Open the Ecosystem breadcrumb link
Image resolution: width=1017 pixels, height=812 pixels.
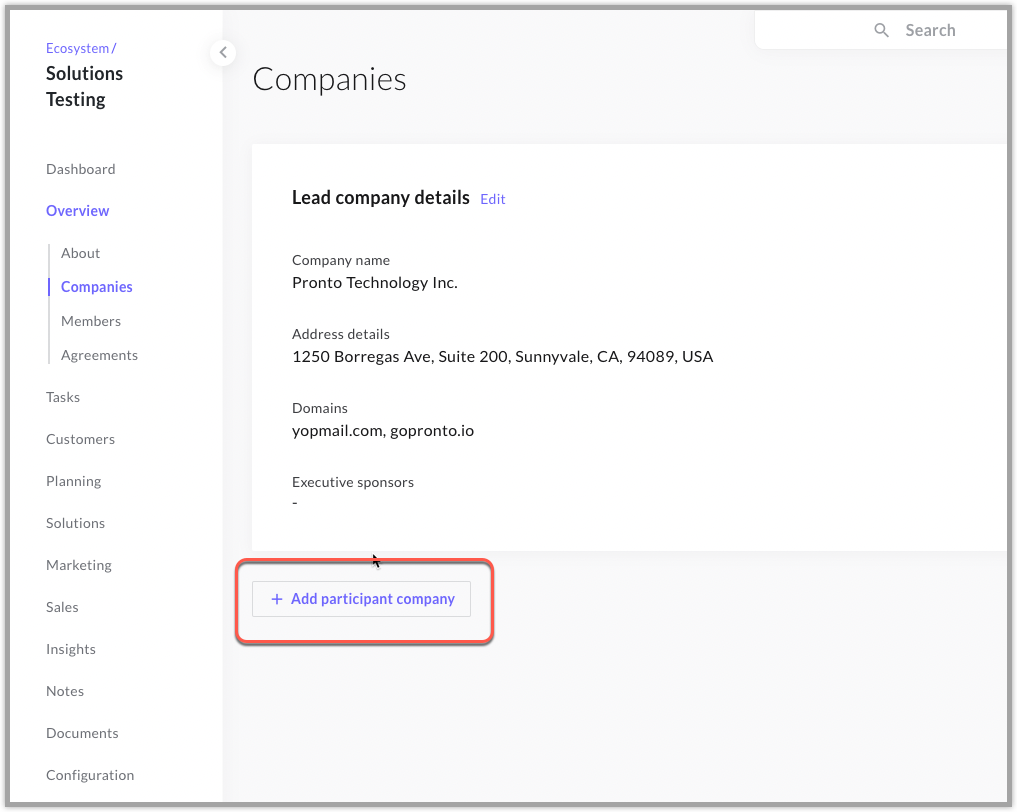tap(77, 48)
